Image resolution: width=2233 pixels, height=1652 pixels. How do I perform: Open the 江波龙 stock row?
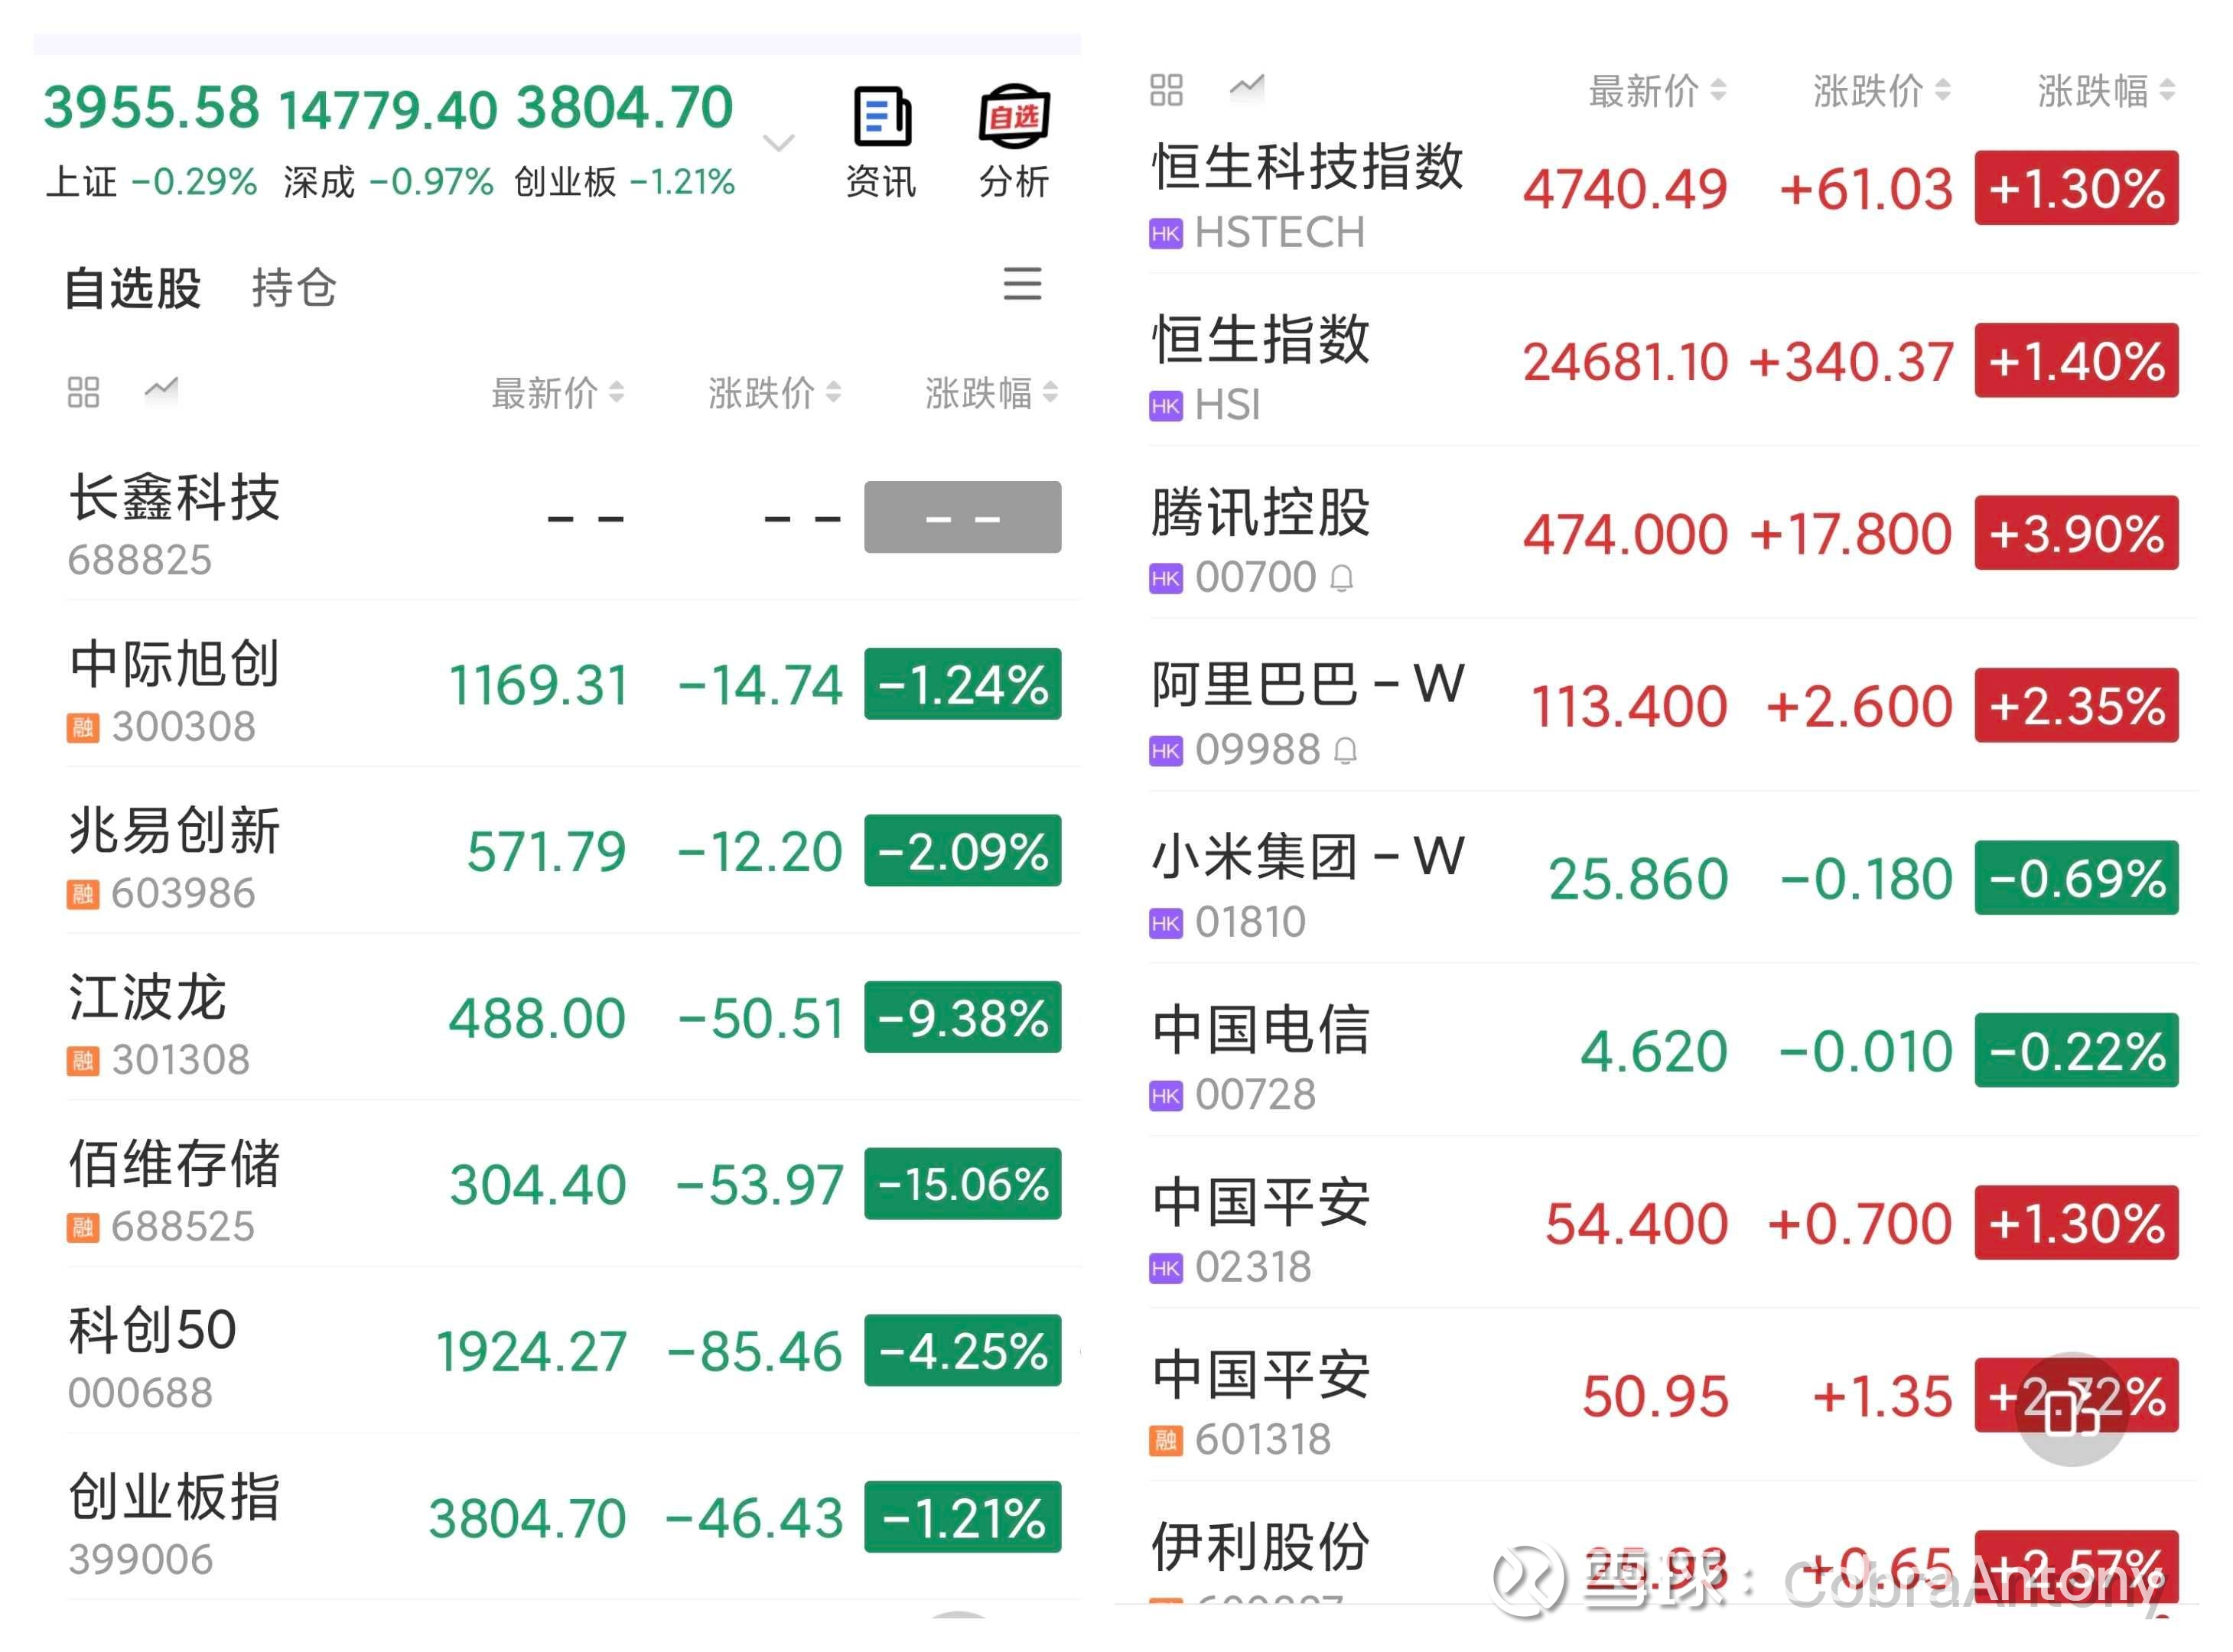(x=574, y=1018)
